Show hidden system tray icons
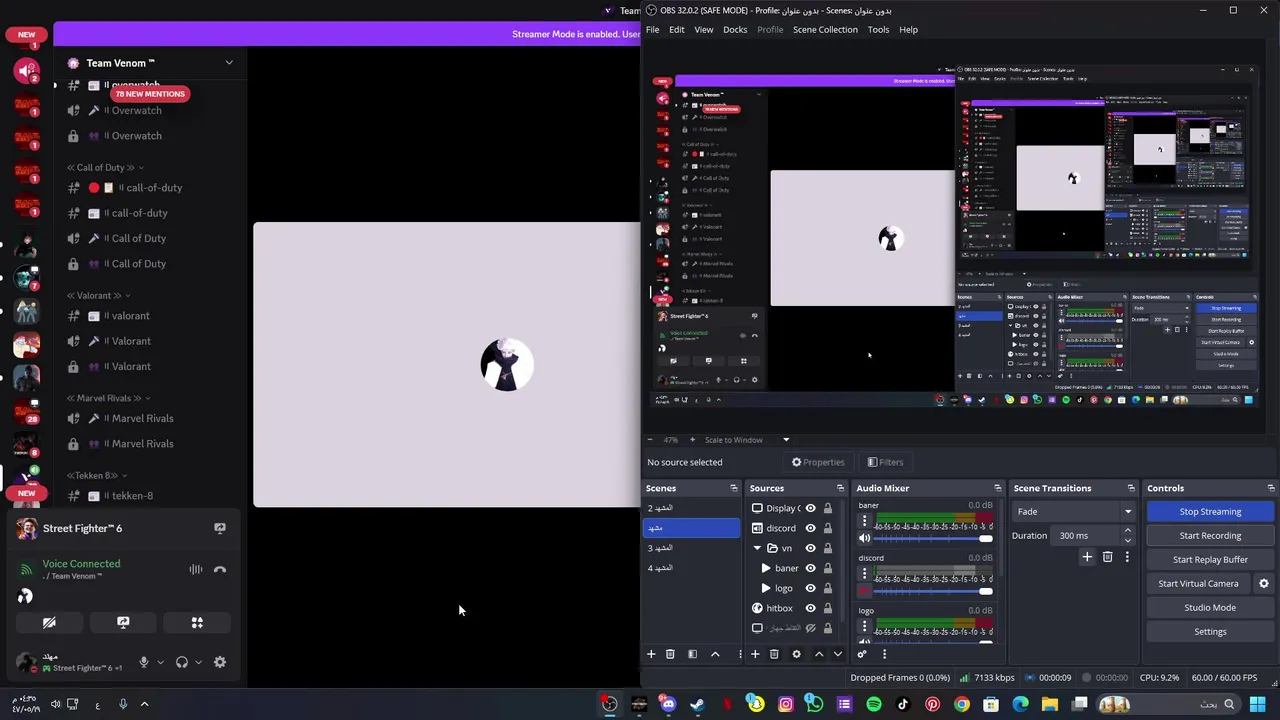This screenshot has height=720, width=1280. coord(144,704)
